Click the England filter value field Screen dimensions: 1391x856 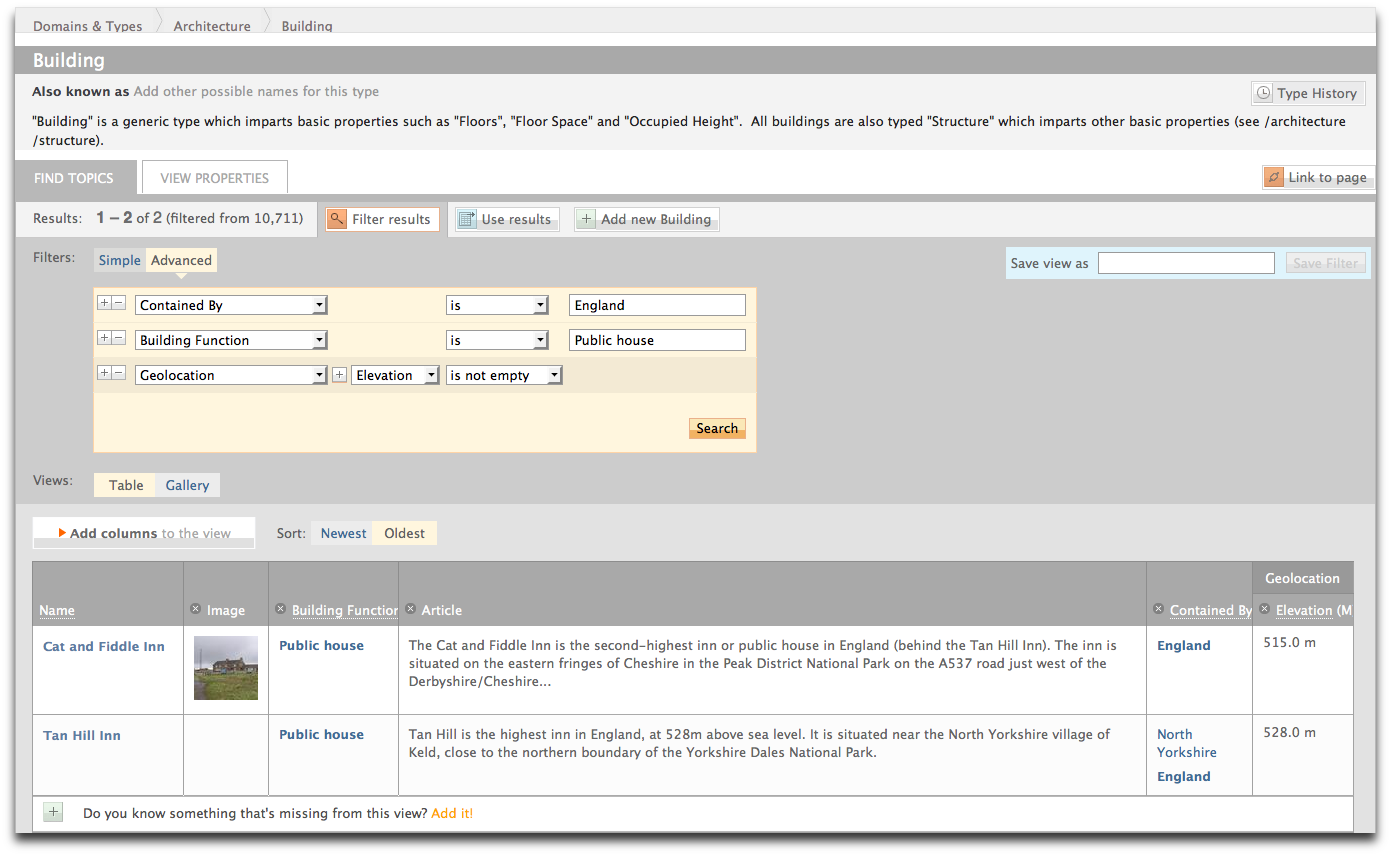tap(657, 305)
